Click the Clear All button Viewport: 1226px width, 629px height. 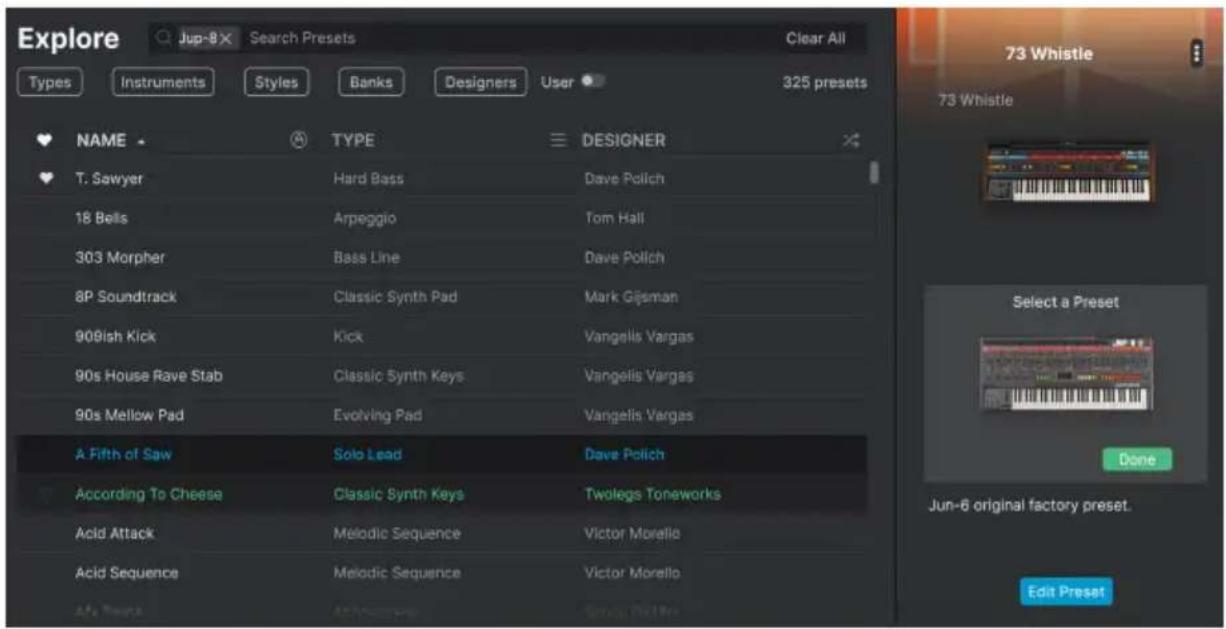click(815, 38)
